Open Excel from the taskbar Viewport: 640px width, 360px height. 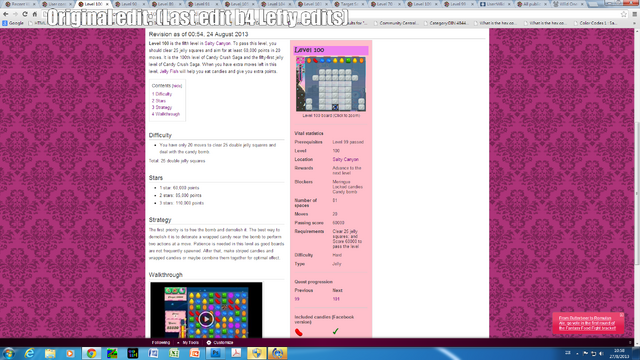click(174, 353)
